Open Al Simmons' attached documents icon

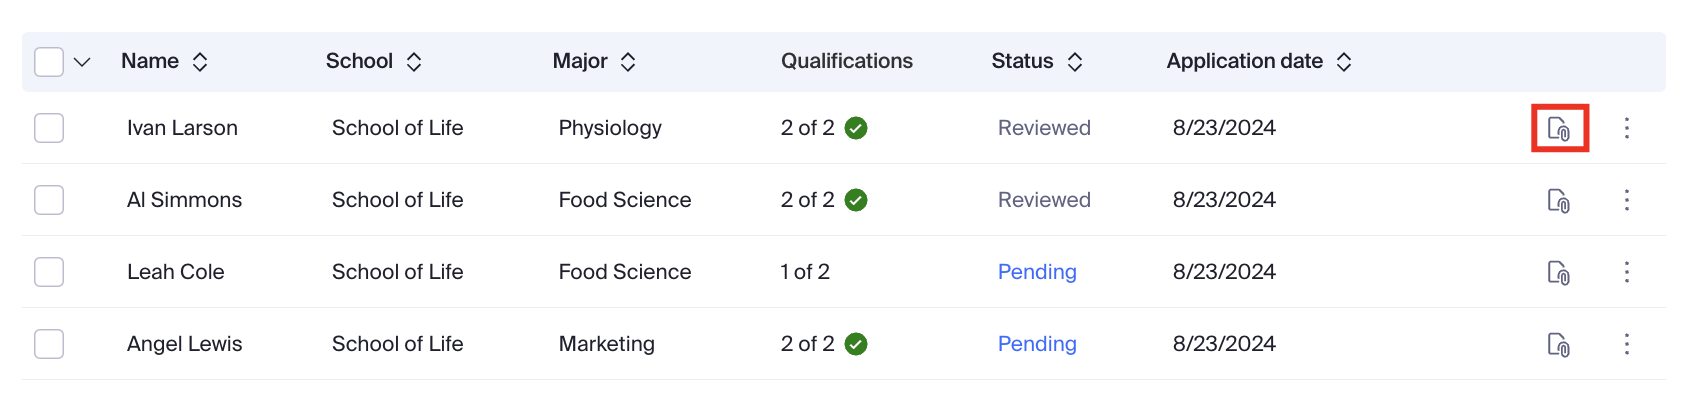click(1559, 200)
